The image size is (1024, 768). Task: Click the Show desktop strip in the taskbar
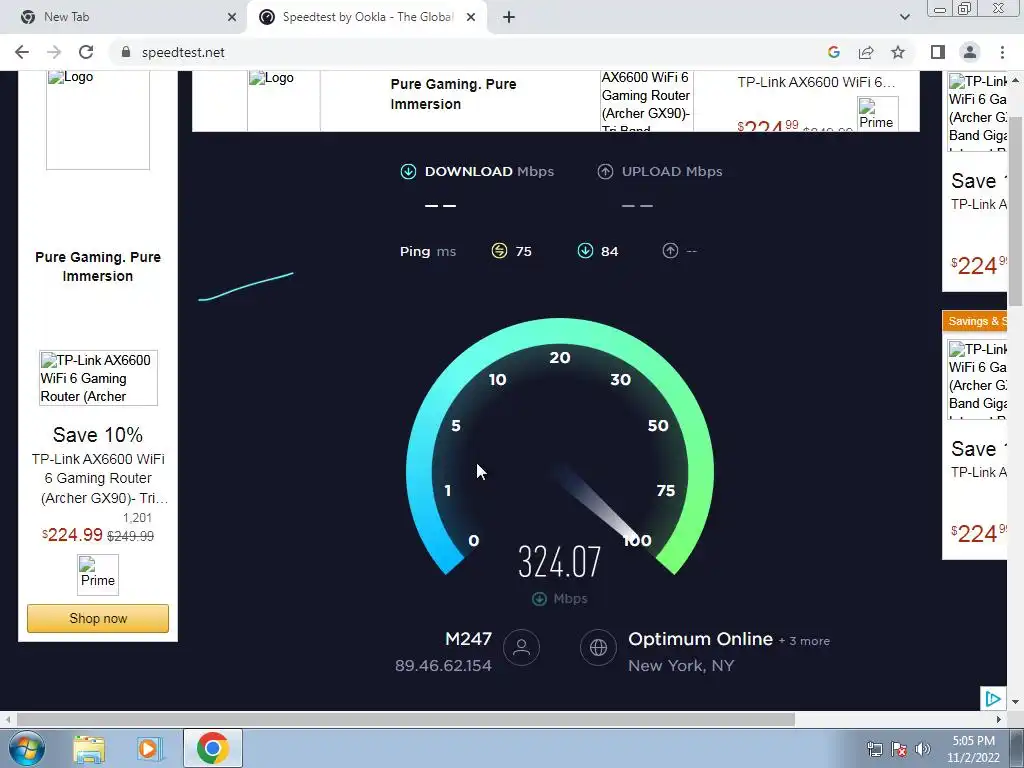[x=1017, y=748]
